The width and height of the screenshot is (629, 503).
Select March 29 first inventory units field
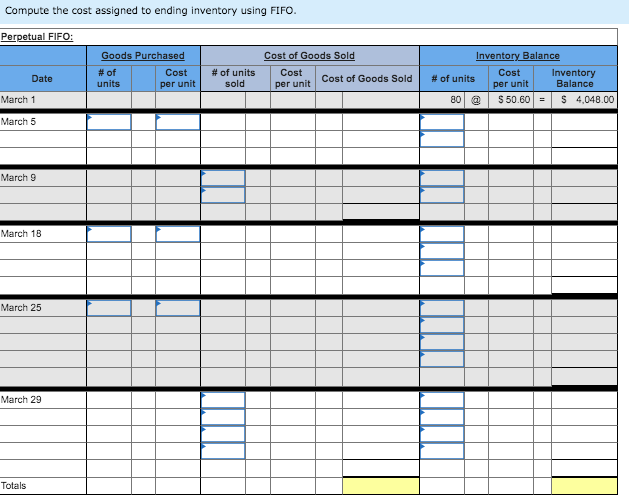click(442, 400)
